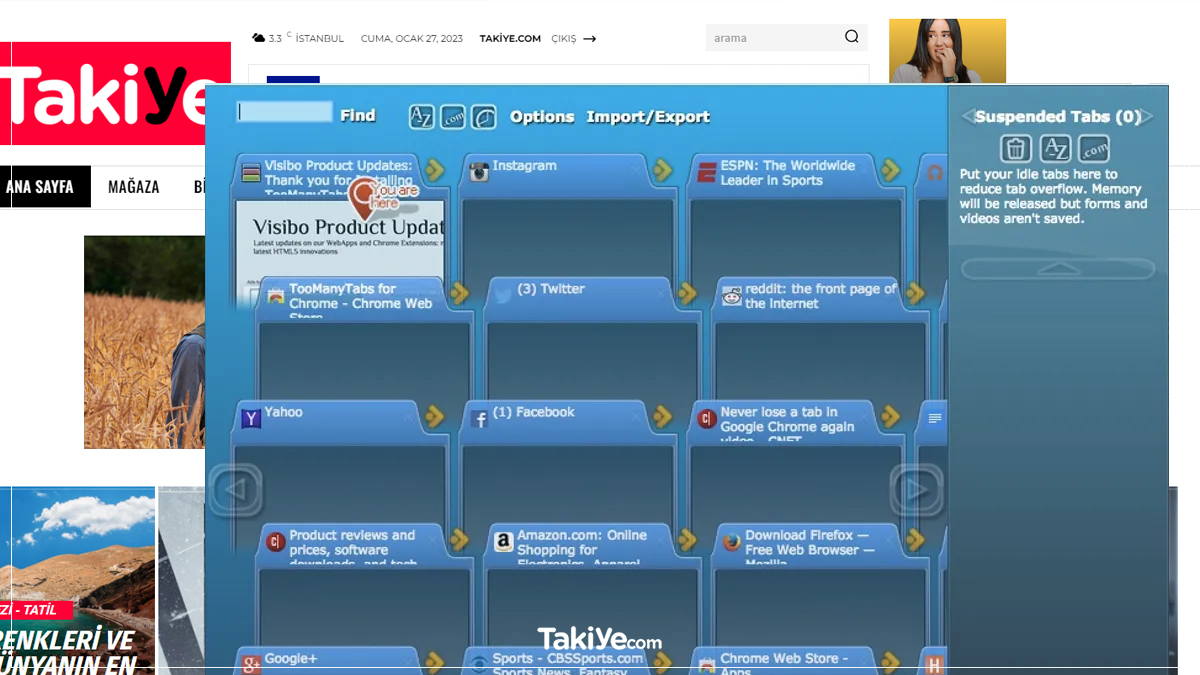Sort tabs by domain with main .com icon
1200x675 pixels.
(x=453, y=117)
